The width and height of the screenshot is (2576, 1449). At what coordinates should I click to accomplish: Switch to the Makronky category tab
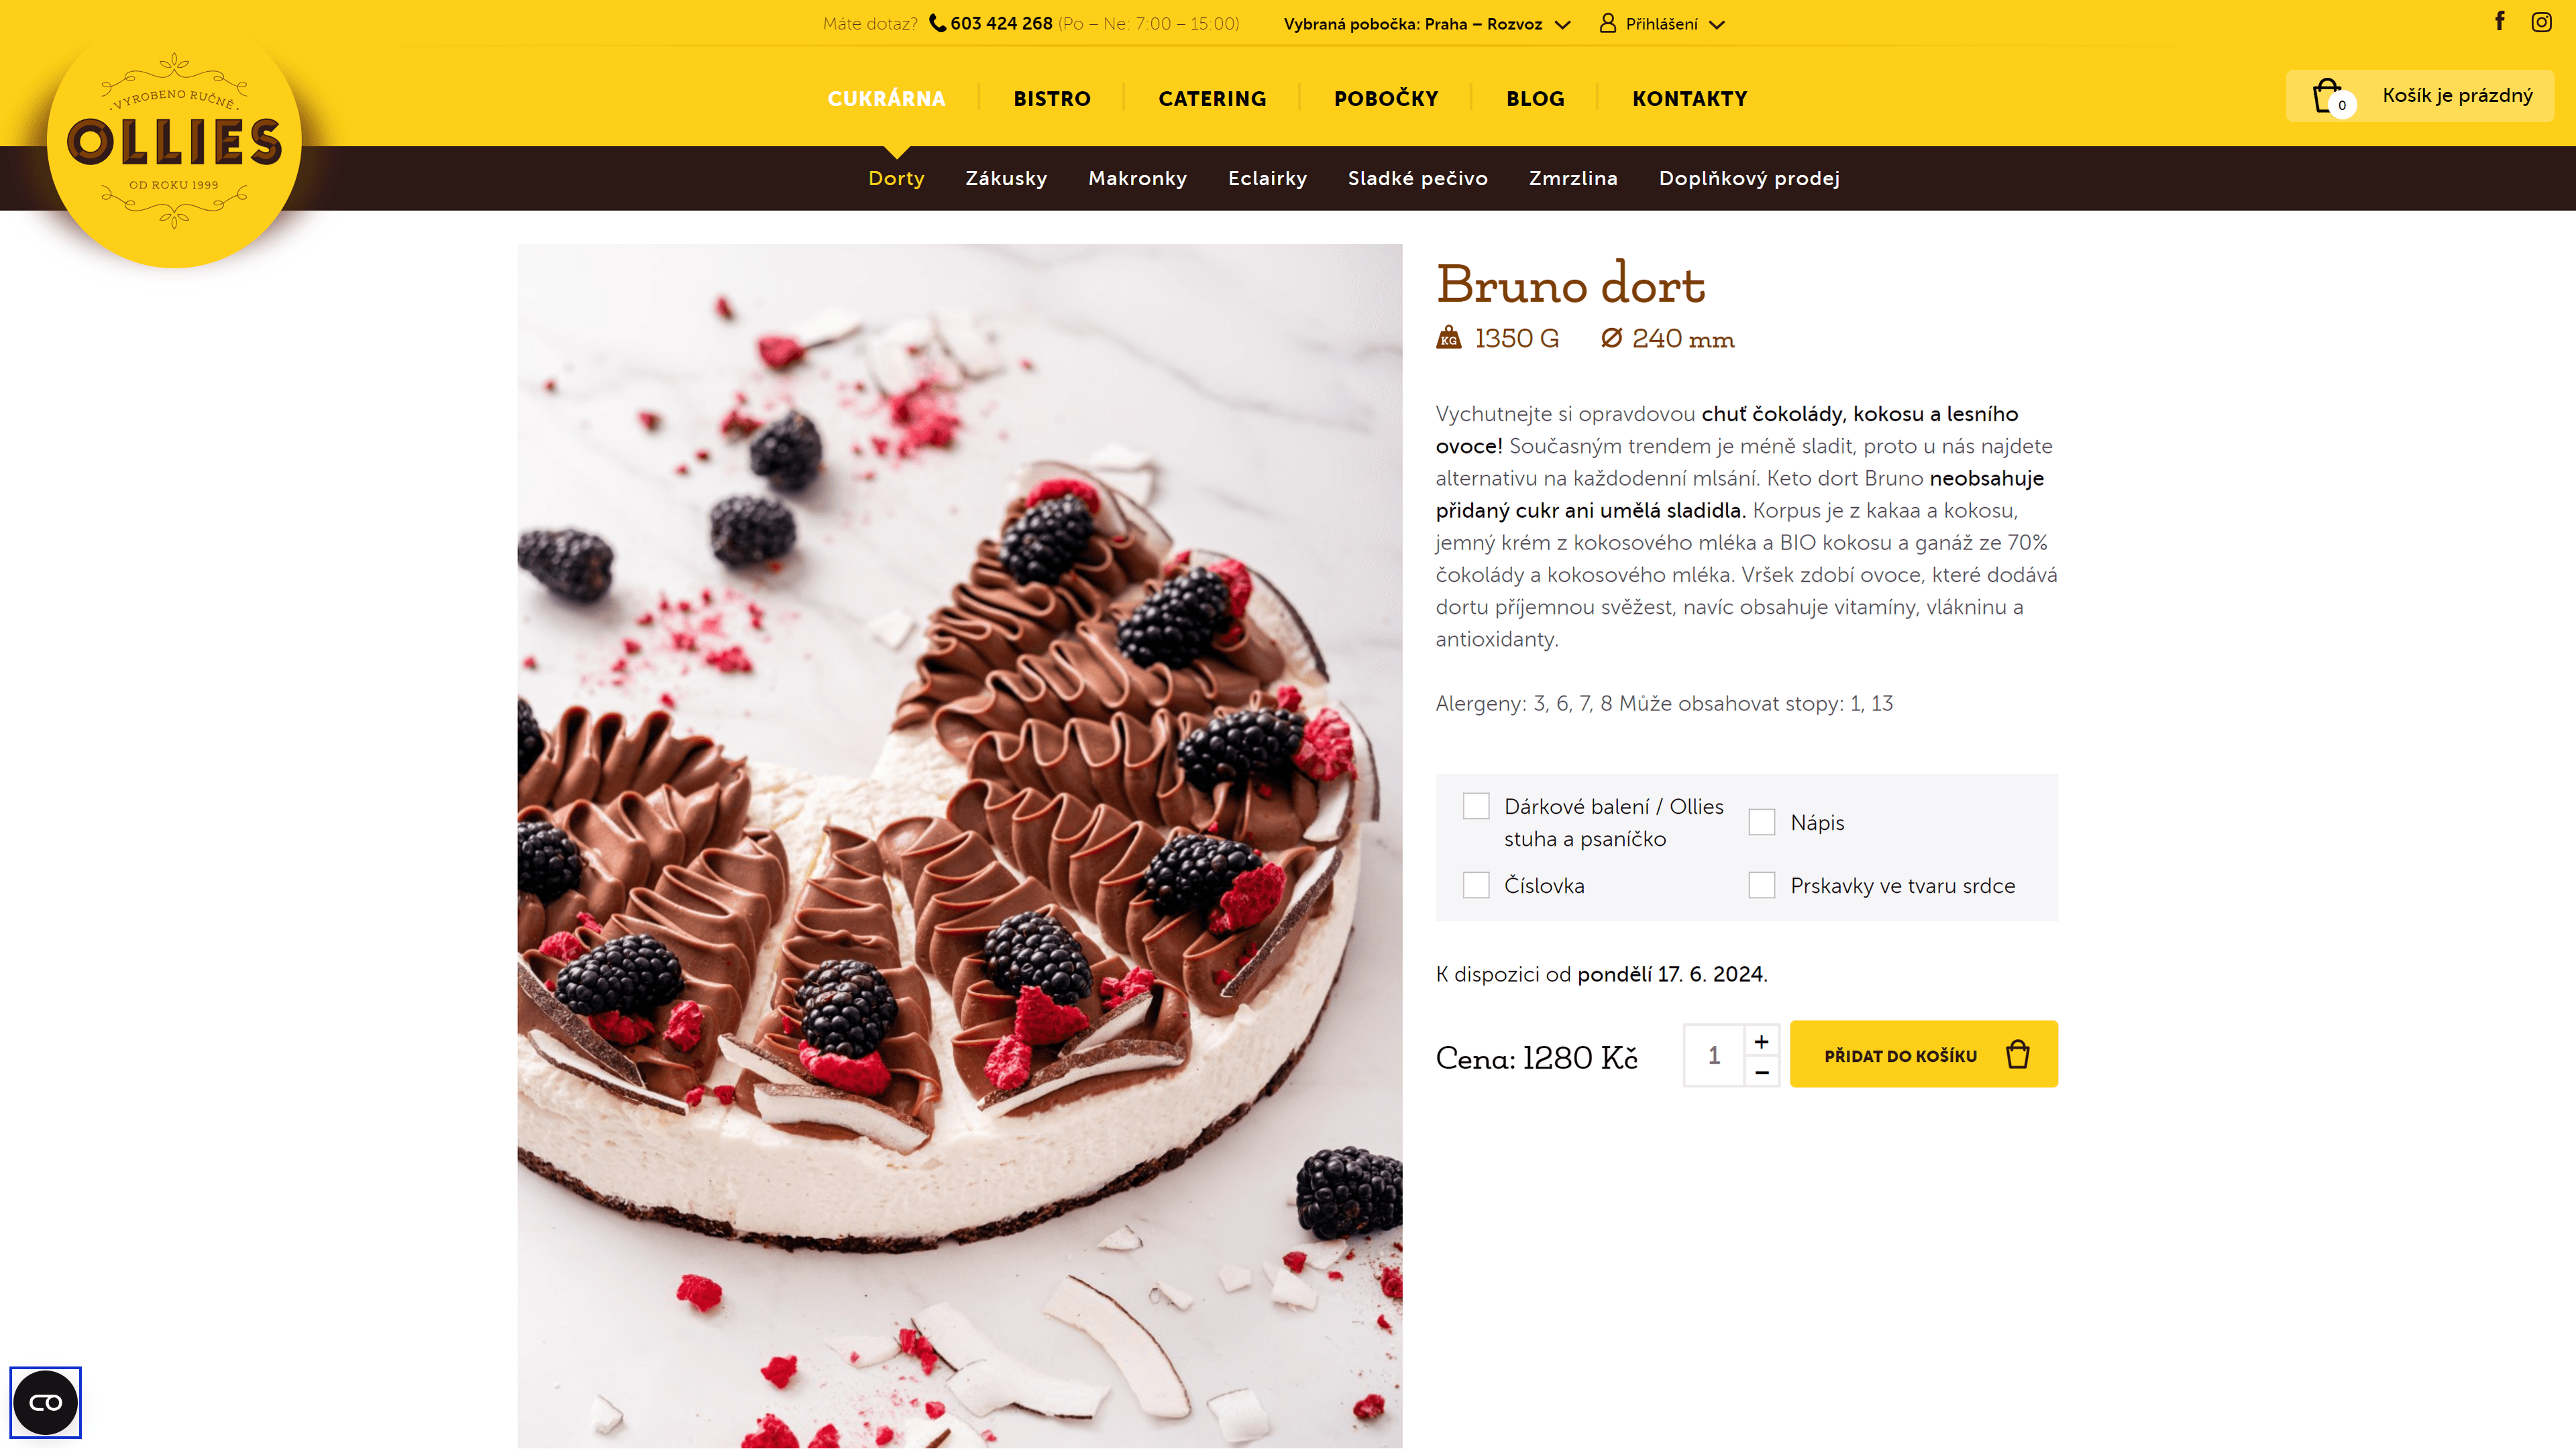[x=1138, y=178]
